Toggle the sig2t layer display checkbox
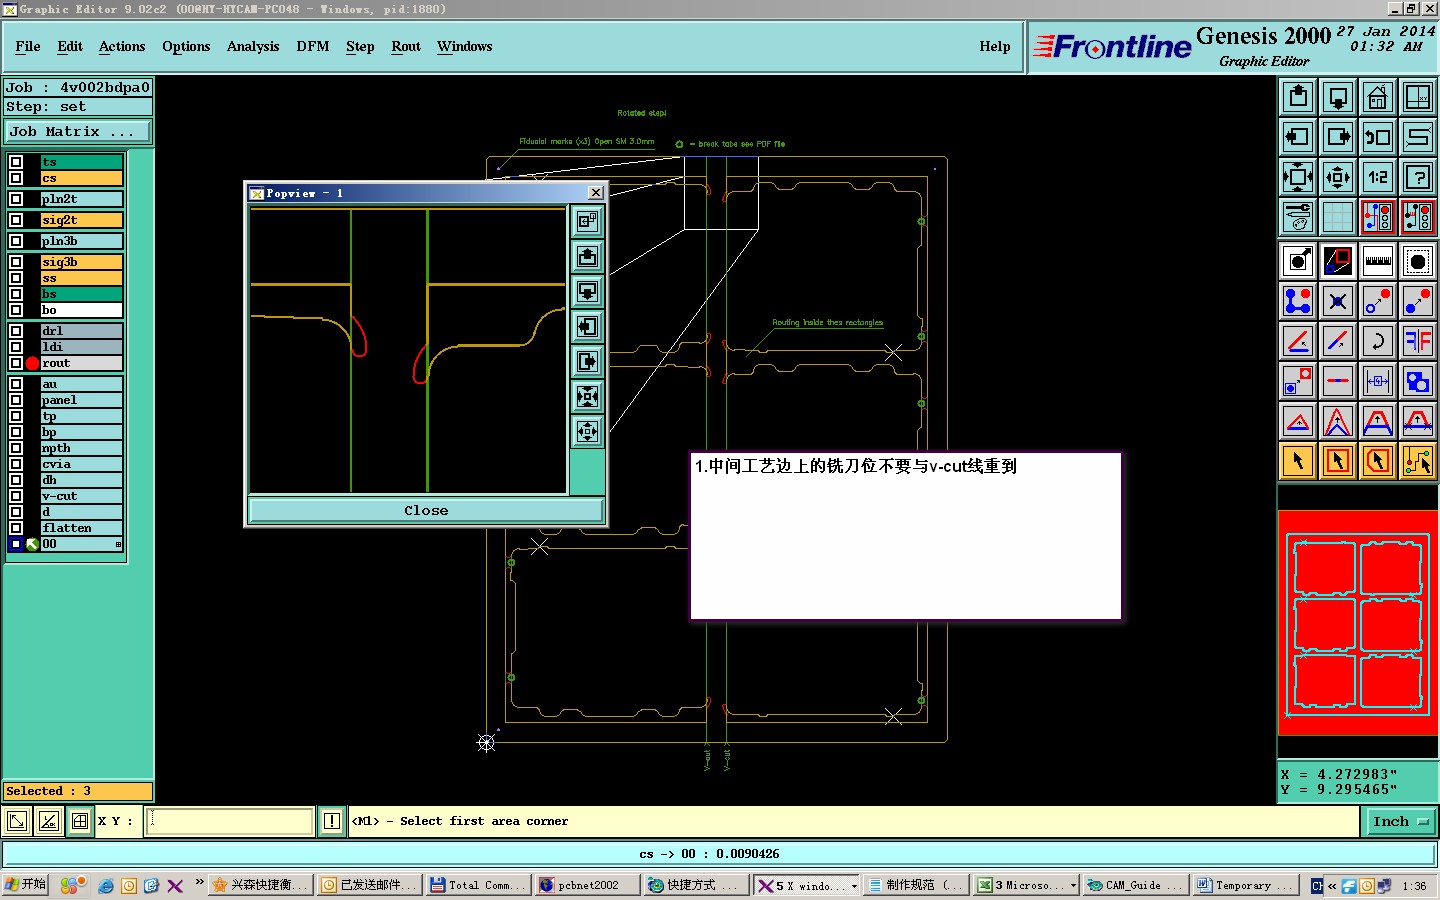 click(x=16, y=220)
